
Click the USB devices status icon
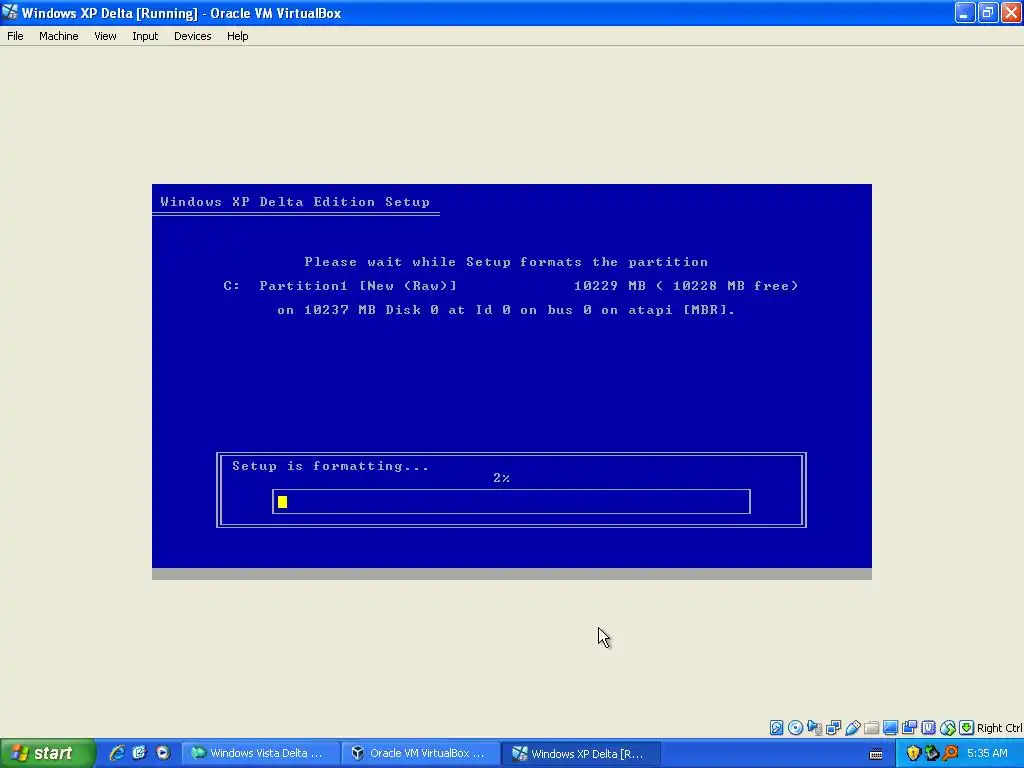(852, 728)
